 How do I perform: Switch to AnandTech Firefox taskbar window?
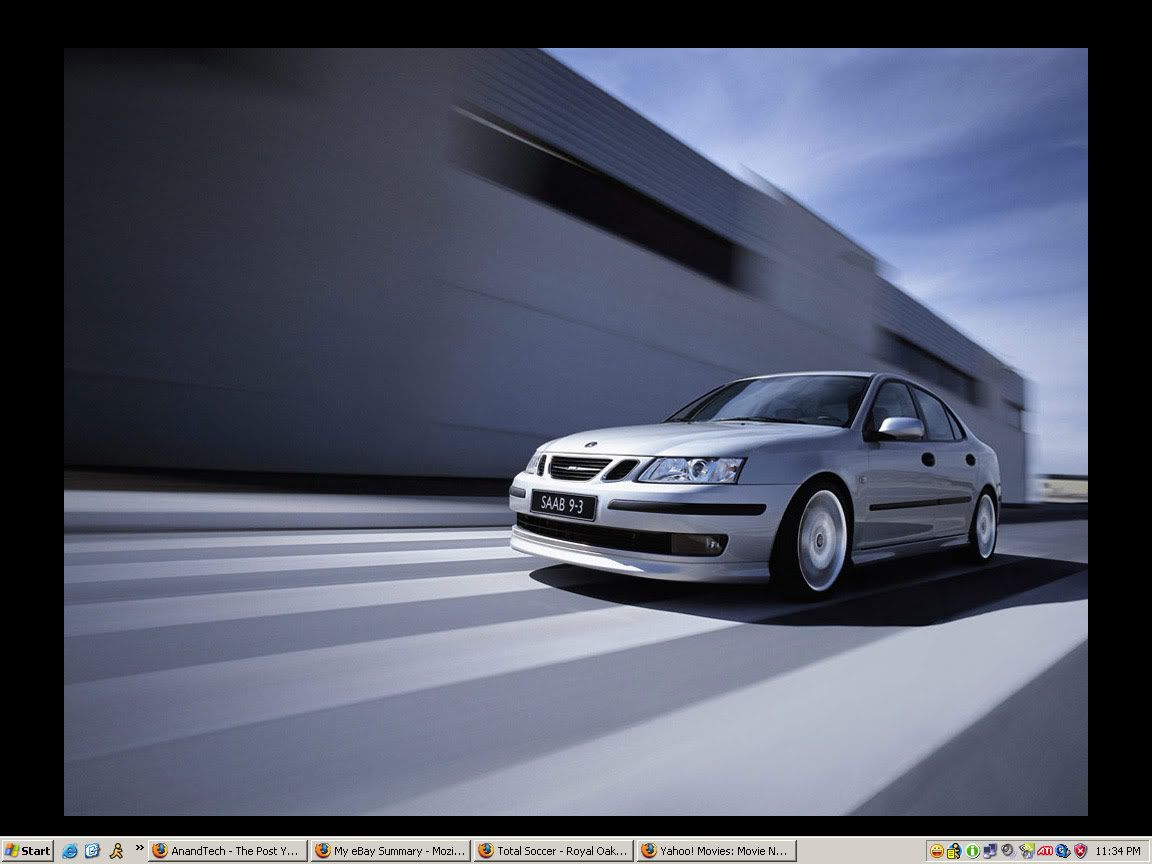pos(228,851)
